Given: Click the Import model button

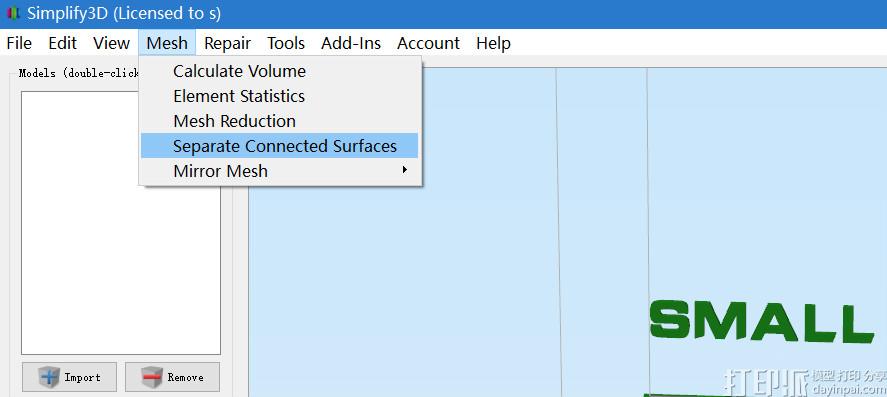Looking at the screenshot, I should (x=70, y=377).
